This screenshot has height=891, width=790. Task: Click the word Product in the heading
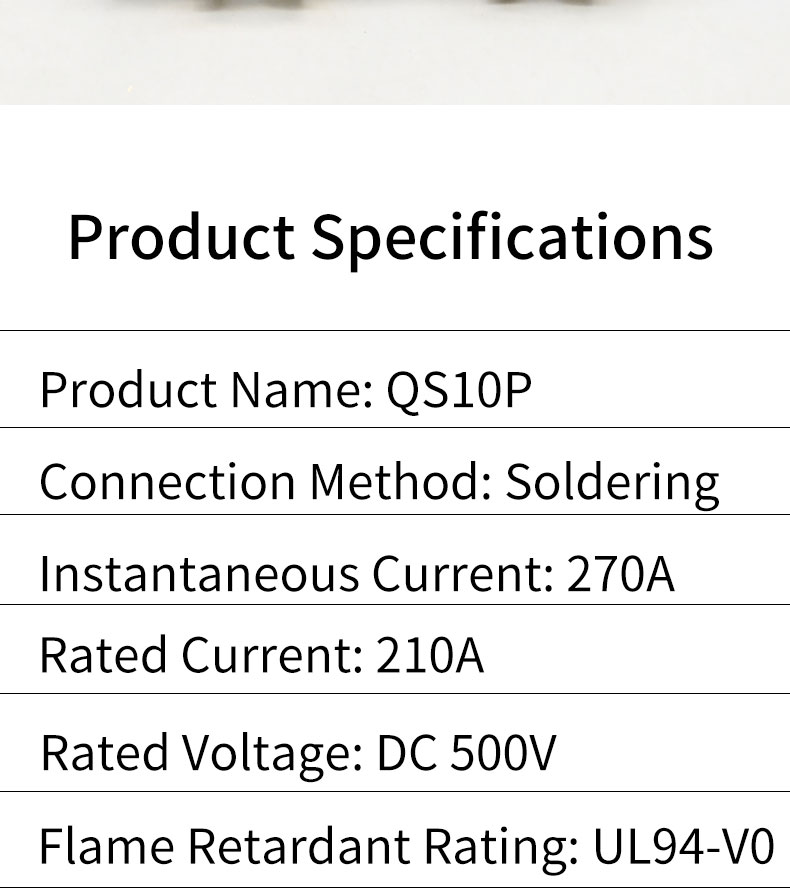181,238
